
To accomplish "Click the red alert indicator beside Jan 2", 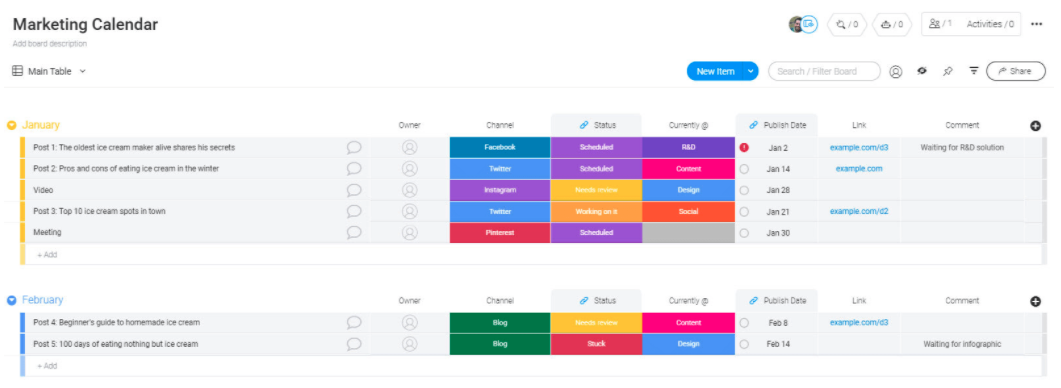I will pyautogui.click(x=744, y=147).
